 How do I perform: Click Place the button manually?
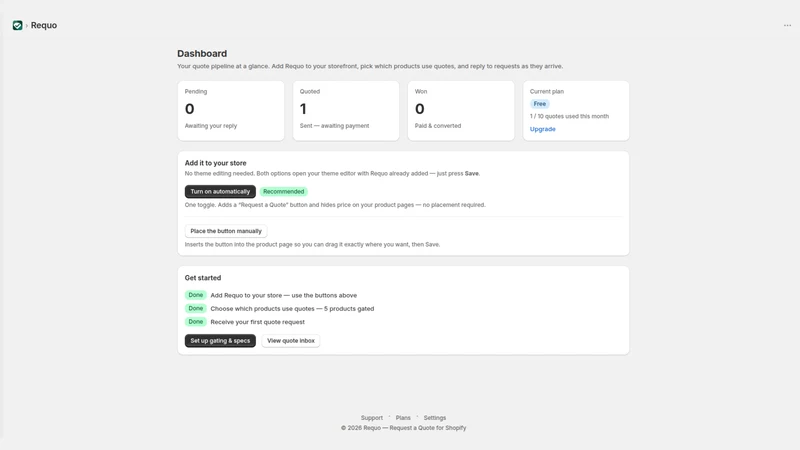point(226,231)
